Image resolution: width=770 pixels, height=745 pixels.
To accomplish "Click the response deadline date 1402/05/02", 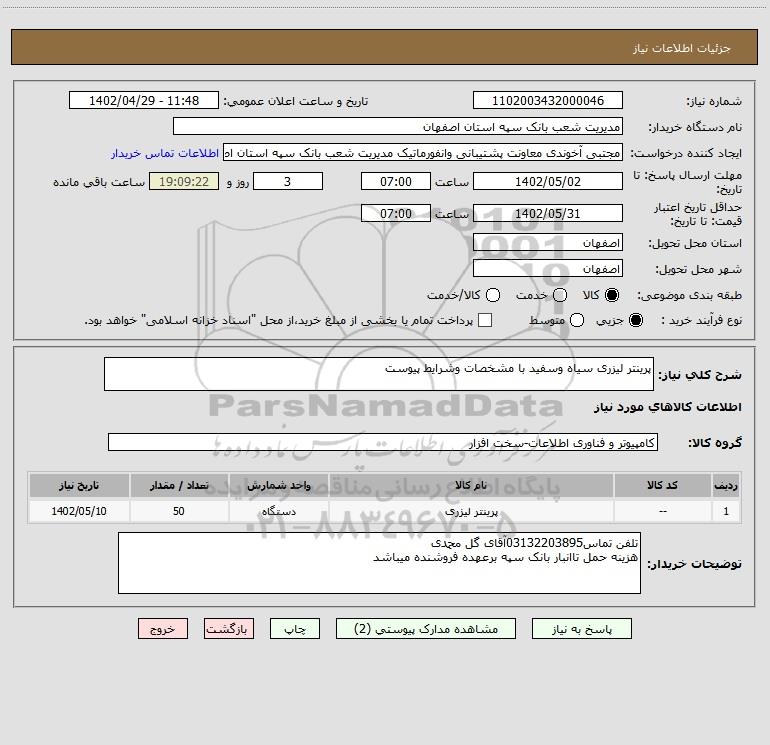I will click(548, 181).
